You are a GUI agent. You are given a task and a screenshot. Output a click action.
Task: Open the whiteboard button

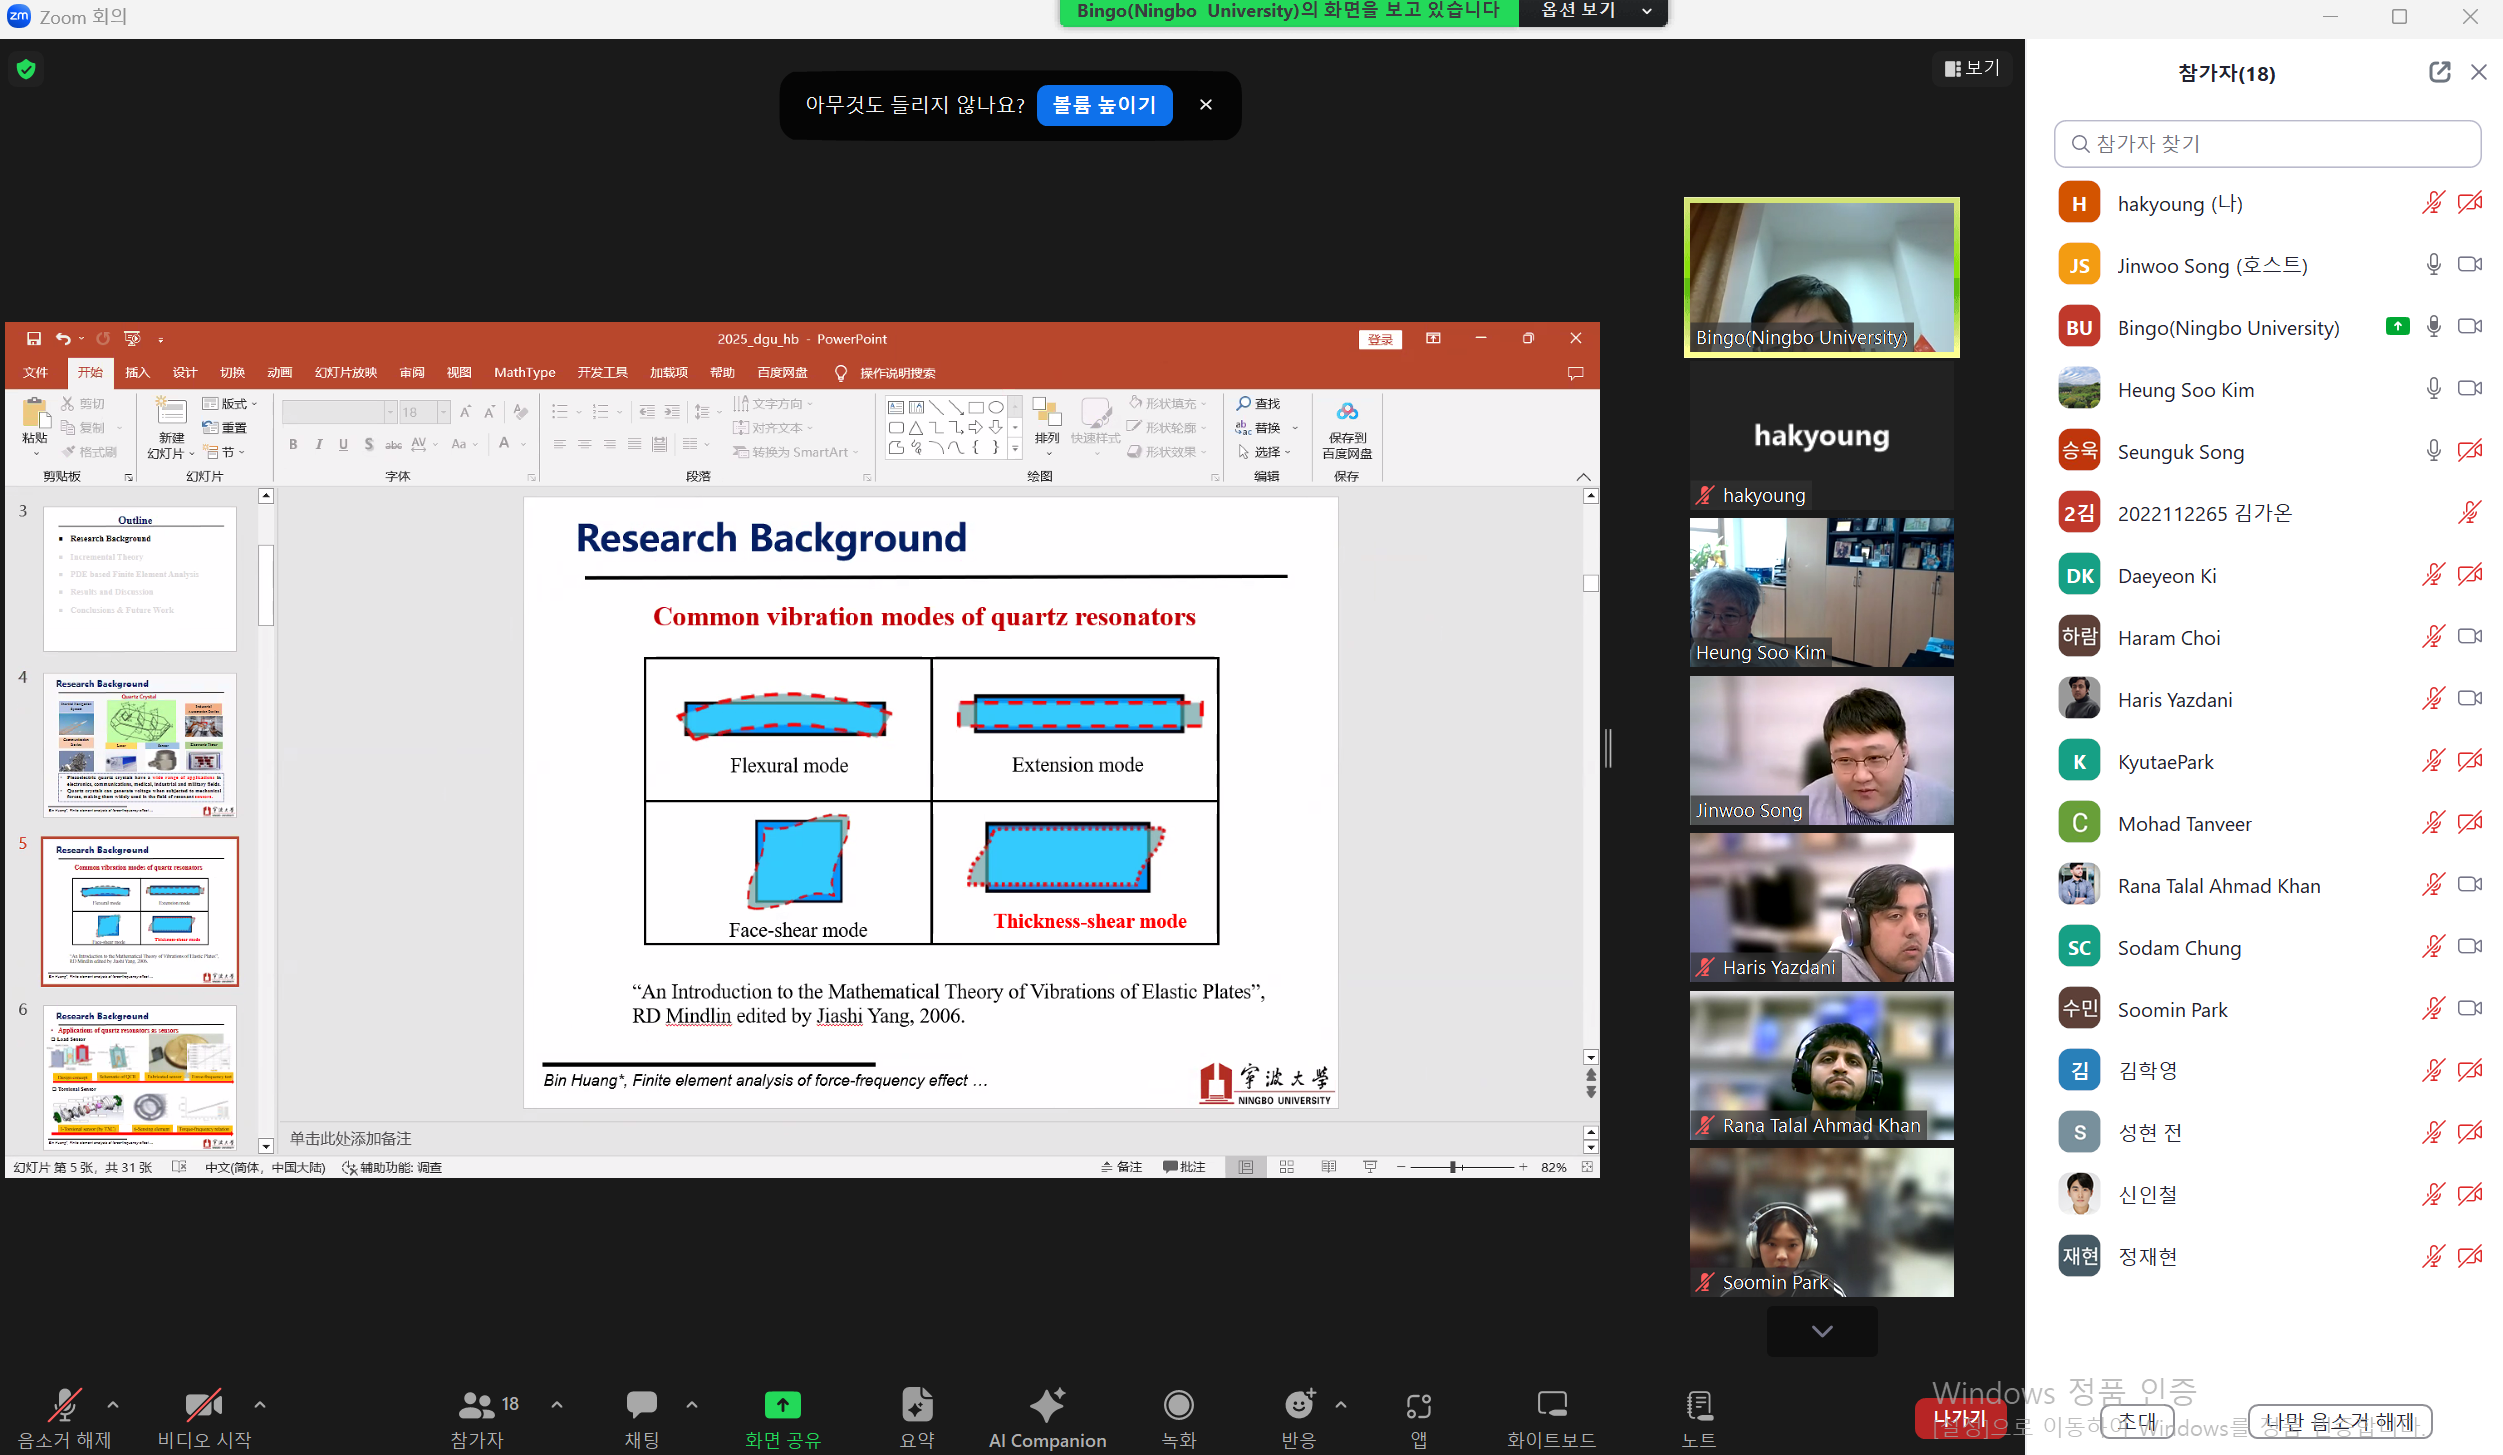click(1552, 1417)
